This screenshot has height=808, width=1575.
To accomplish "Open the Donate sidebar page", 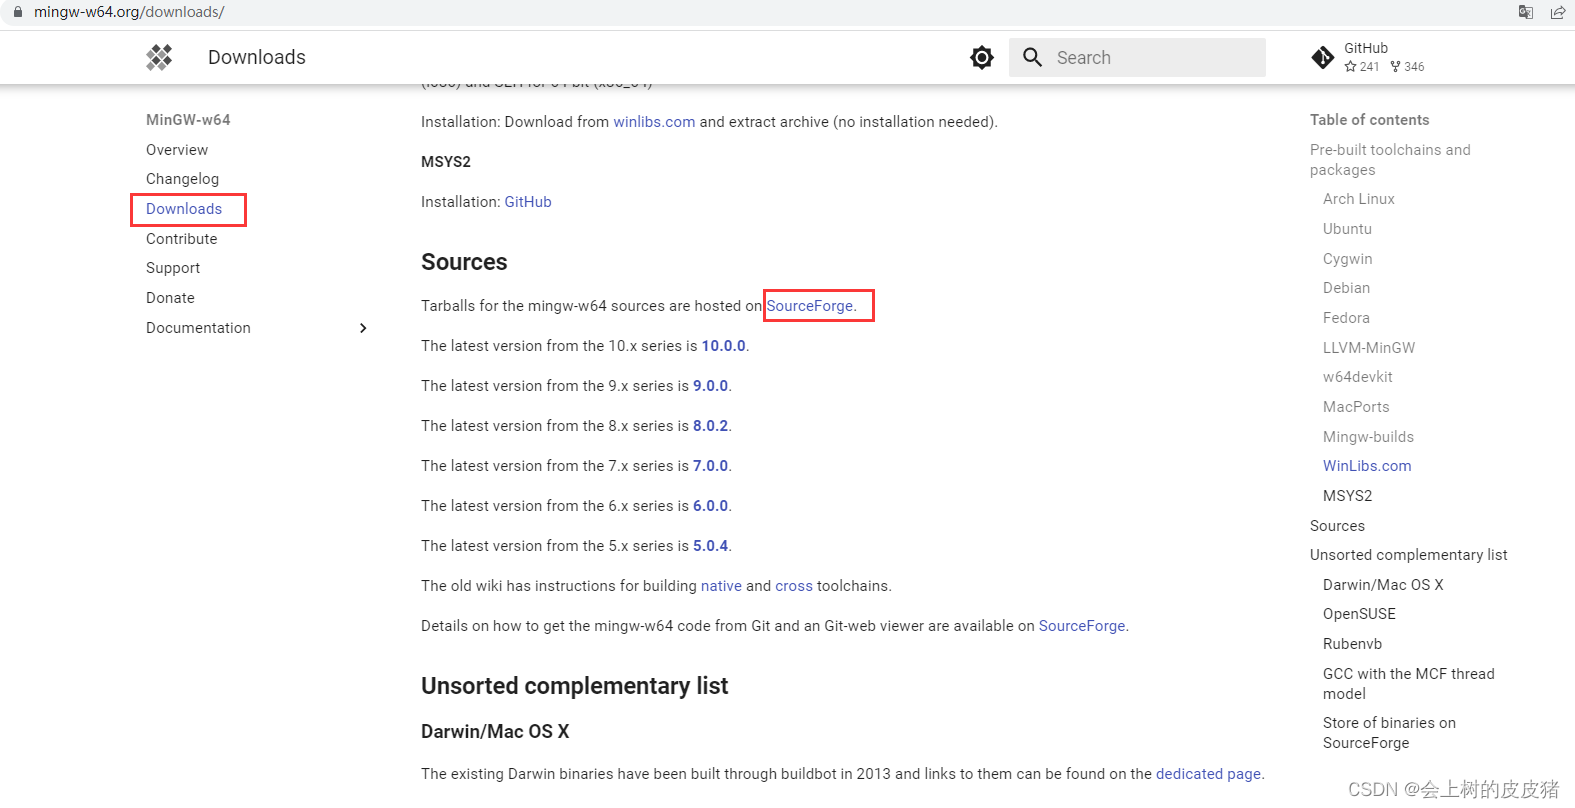I will coord(170,298).
